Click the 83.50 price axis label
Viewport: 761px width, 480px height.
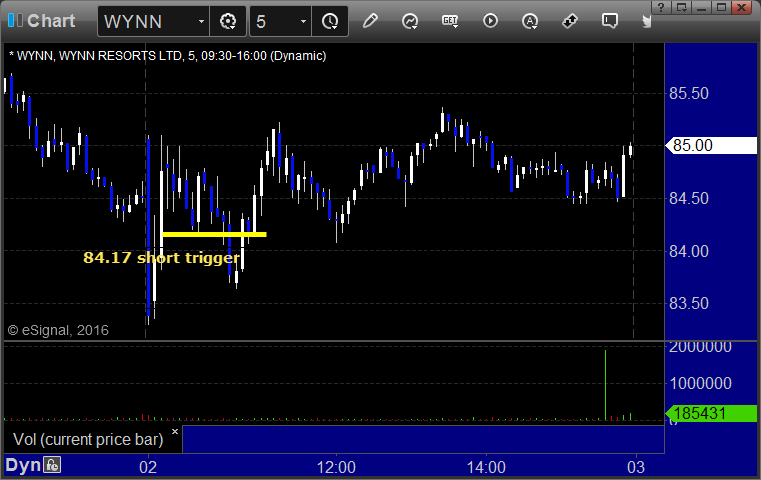[x=689, y=303]
